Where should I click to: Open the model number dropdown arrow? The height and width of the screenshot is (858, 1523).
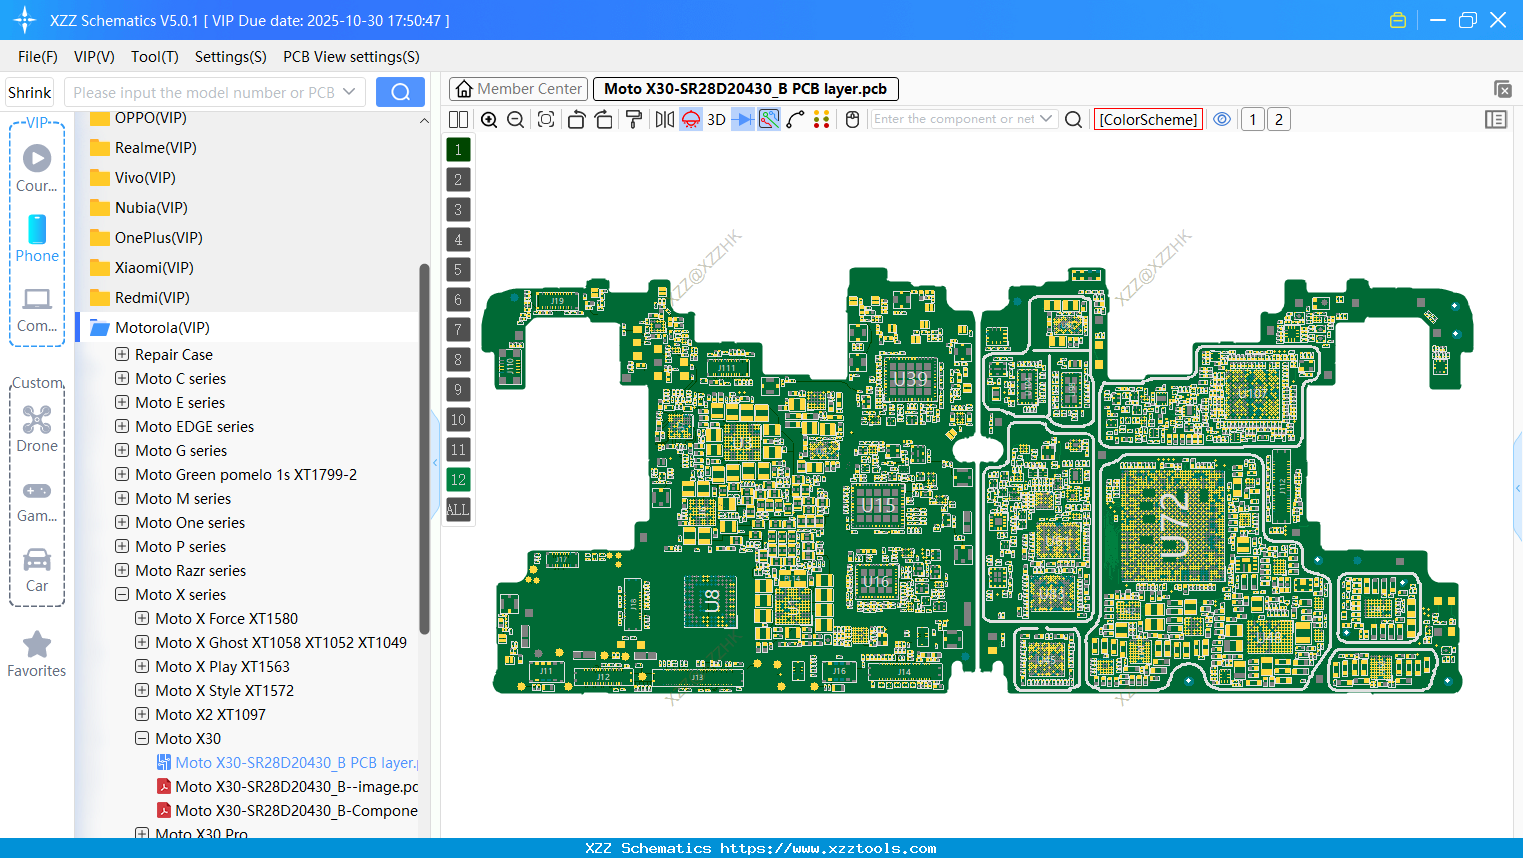point(349,92)
